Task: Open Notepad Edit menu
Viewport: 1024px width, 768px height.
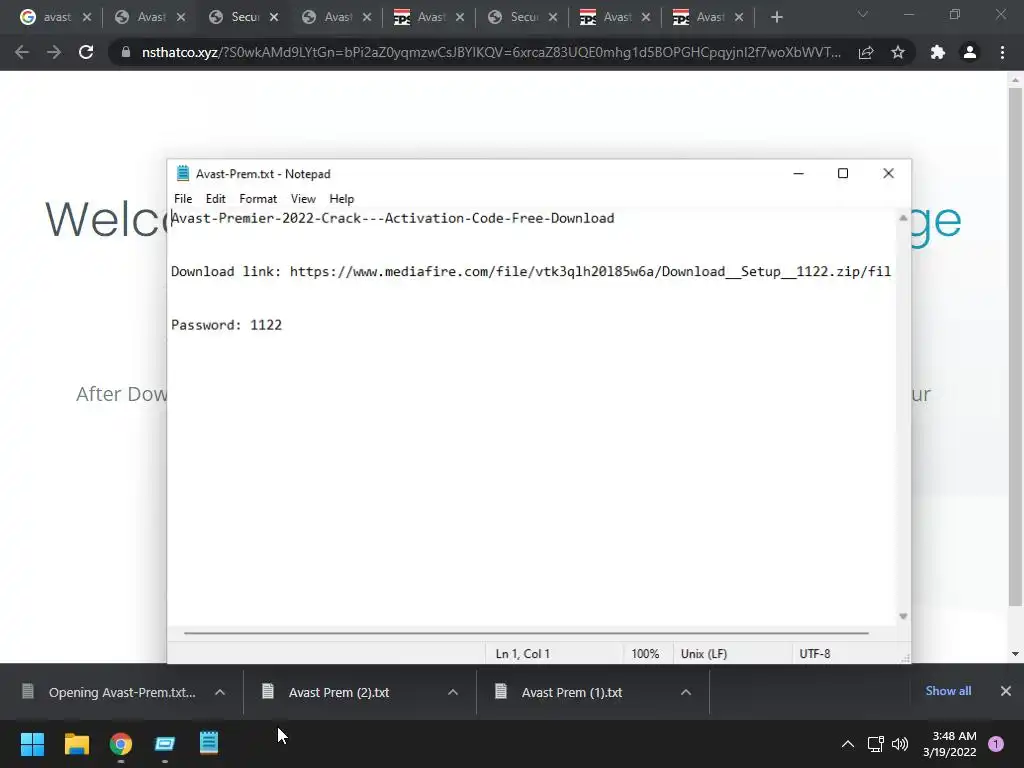Action: [x=215, y=199]
